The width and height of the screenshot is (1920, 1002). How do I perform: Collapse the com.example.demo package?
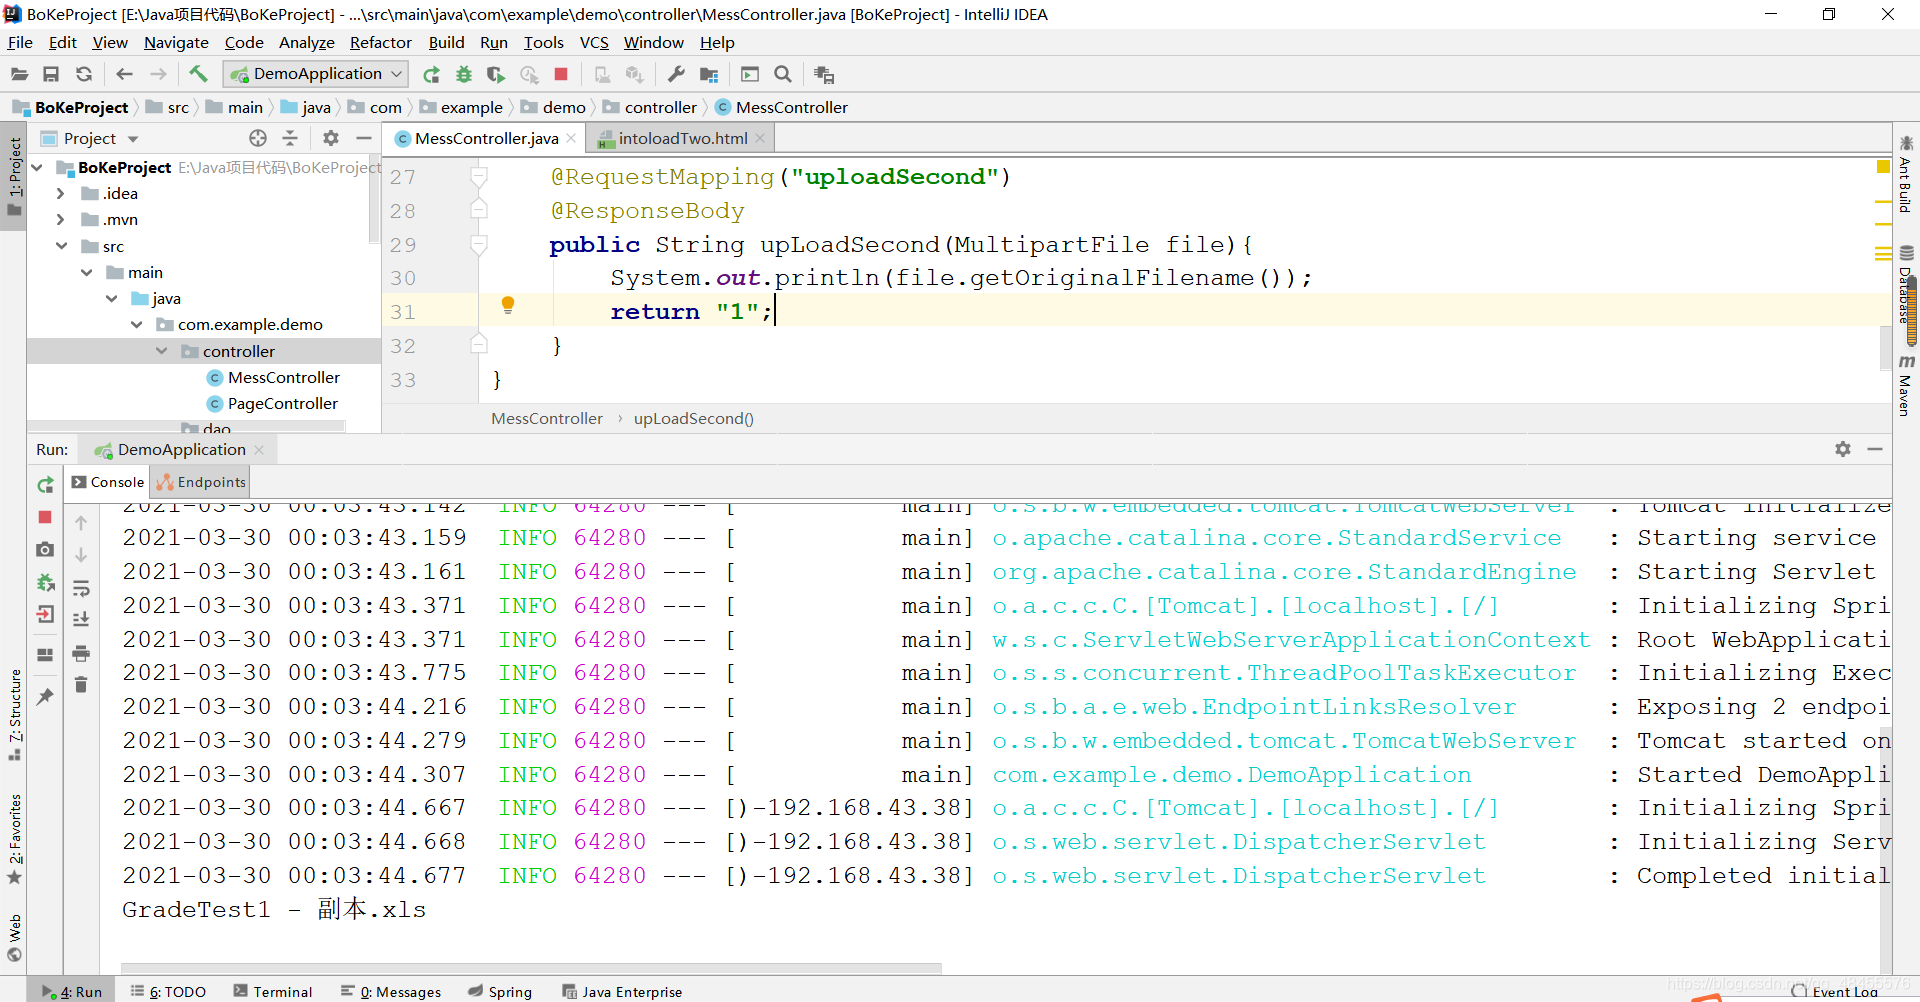[136, 324]
